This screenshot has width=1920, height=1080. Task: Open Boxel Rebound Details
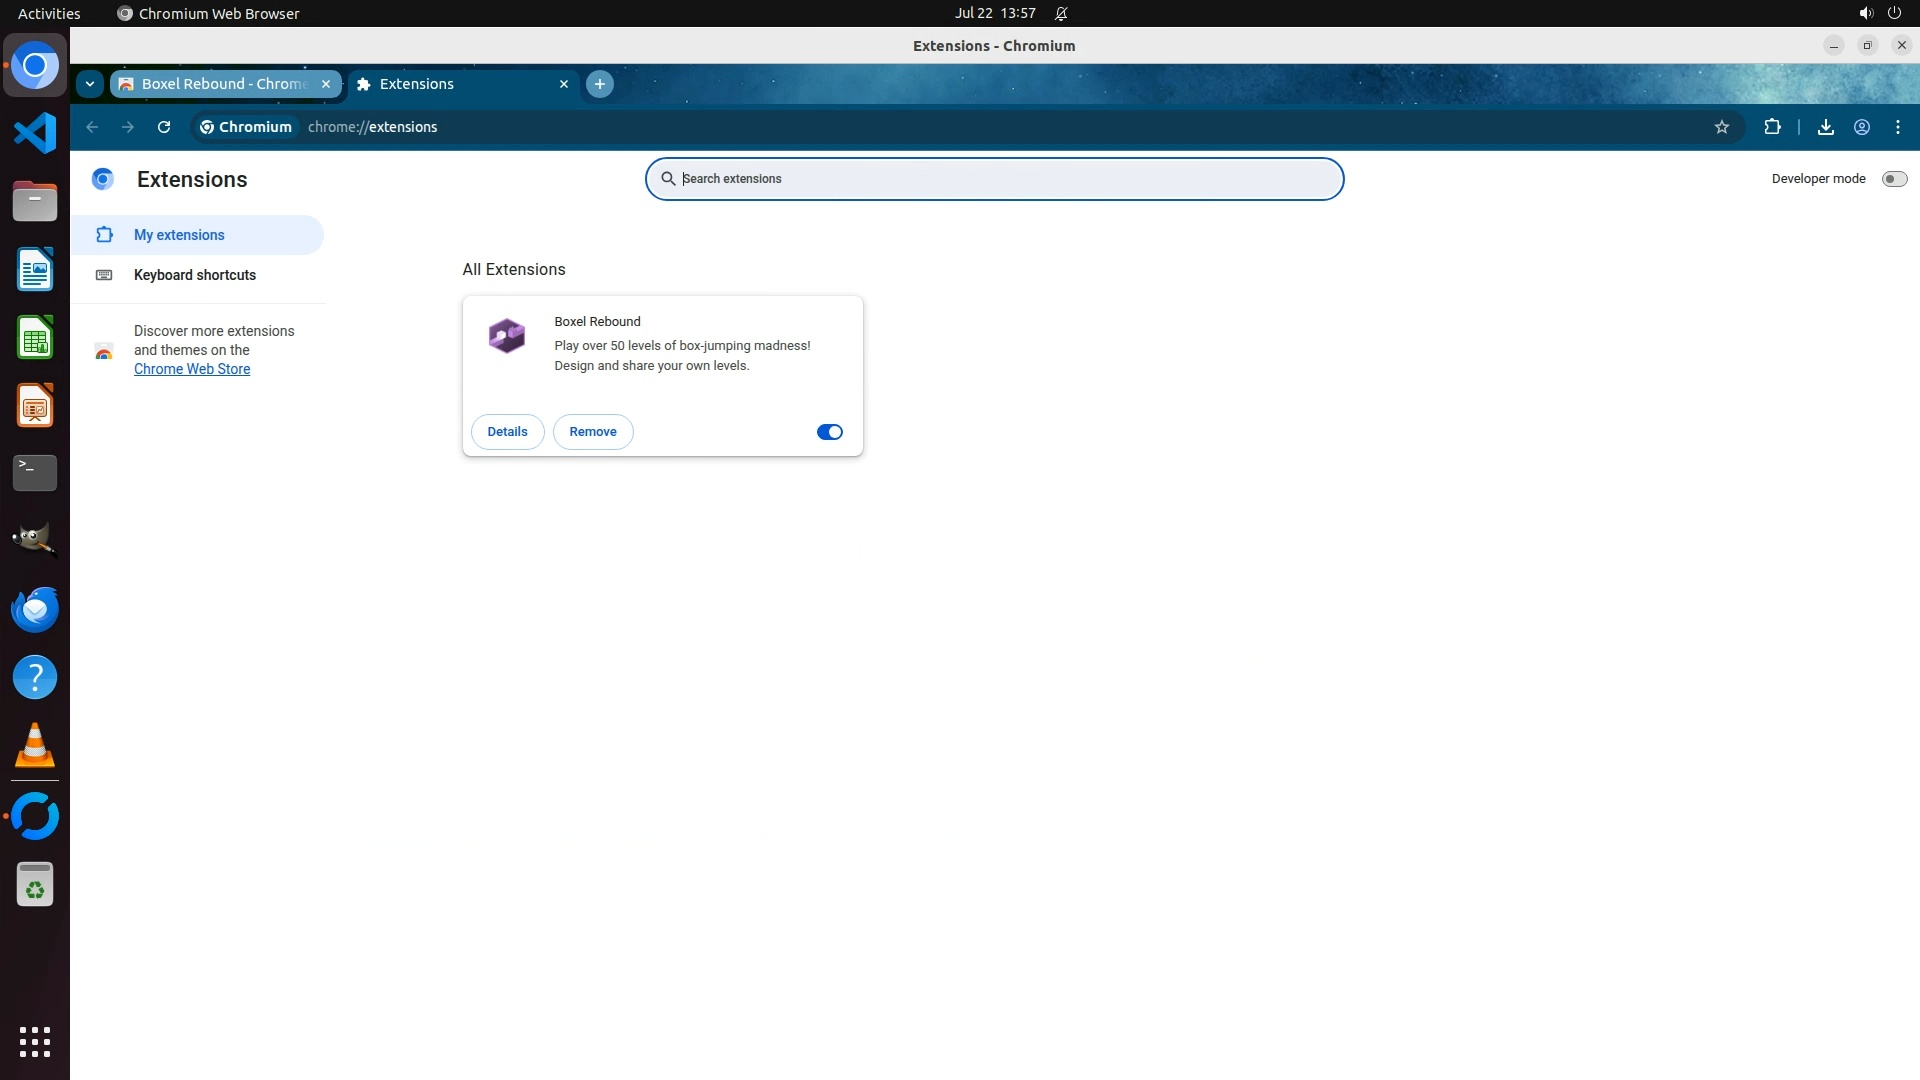[507, 432]
